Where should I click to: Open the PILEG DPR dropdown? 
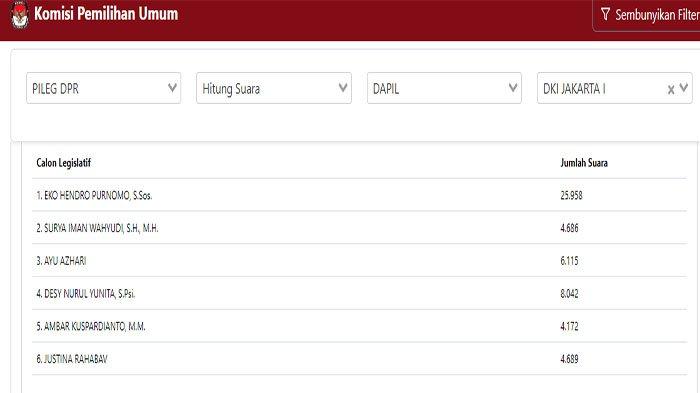[x=104, y=88]
